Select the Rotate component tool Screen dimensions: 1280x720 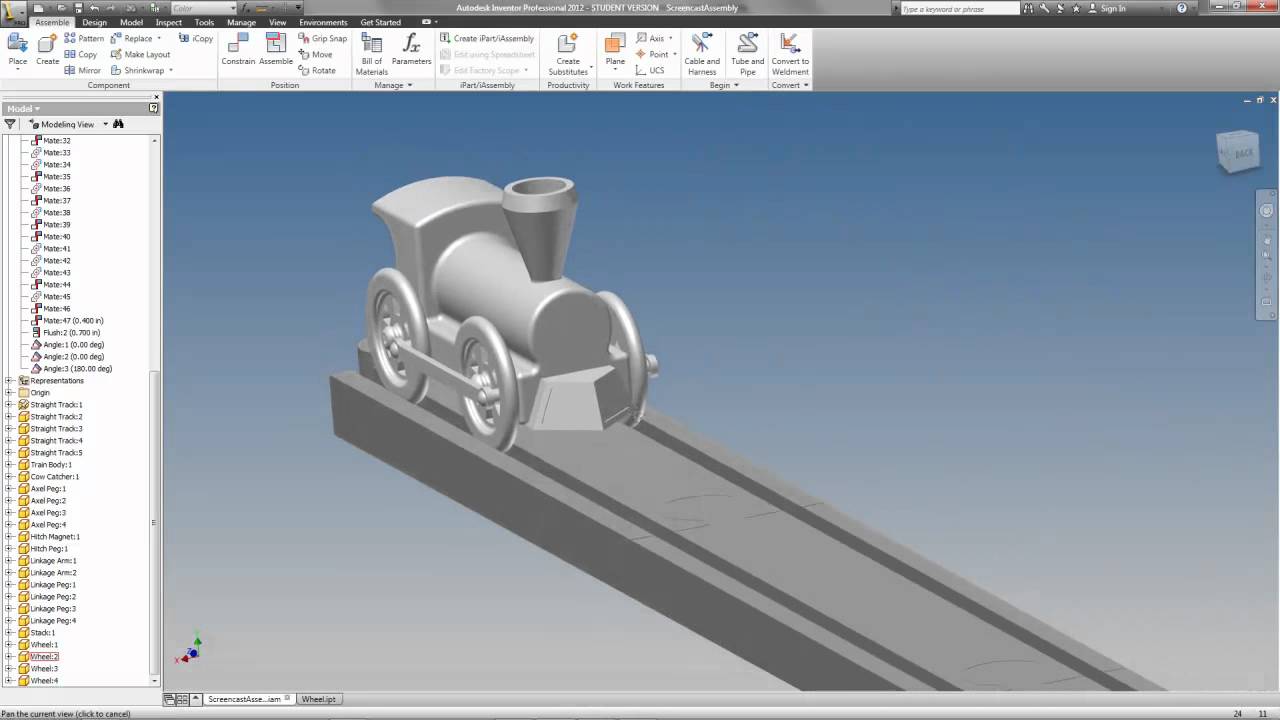317,70
